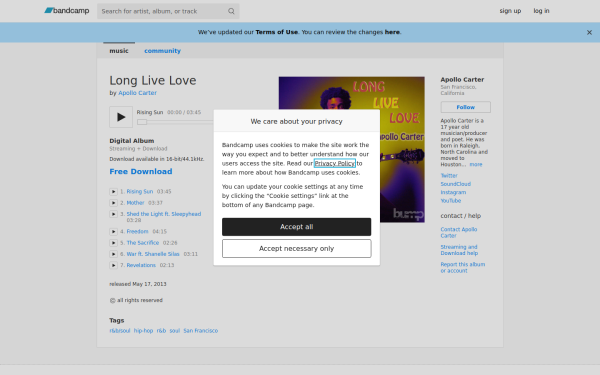
Task: Click the hip-hop tag
Action: 143,331
